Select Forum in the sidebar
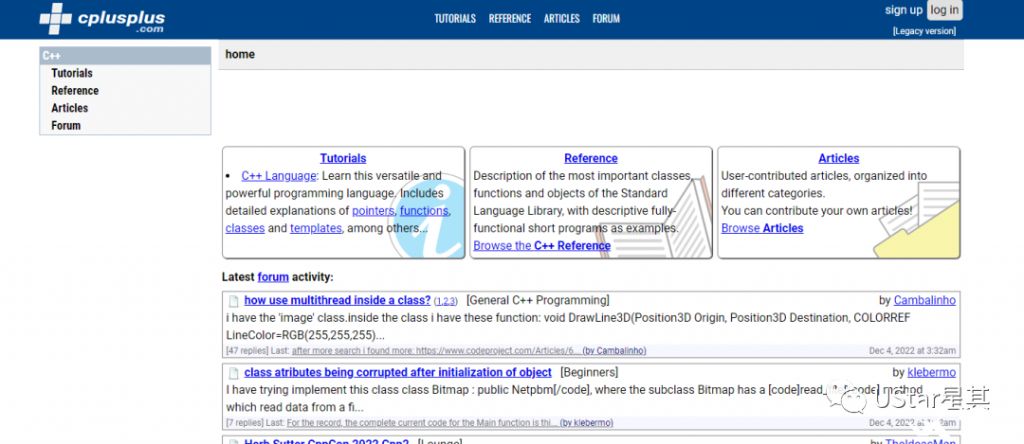The width and height of the screenshot is (1024, 444). coord(66,125)
